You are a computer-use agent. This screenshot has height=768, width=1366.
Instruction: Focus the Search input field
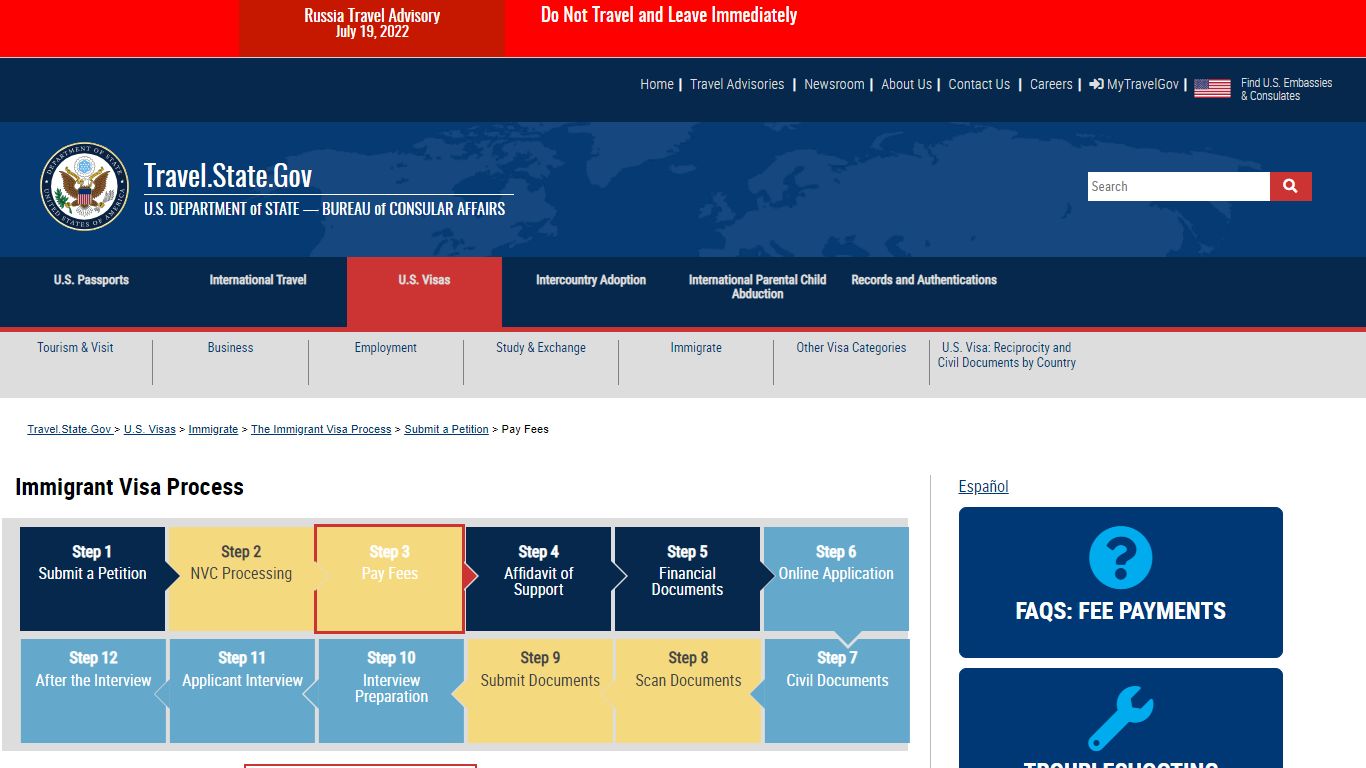pyautogui.click(x=1178, y=186)
